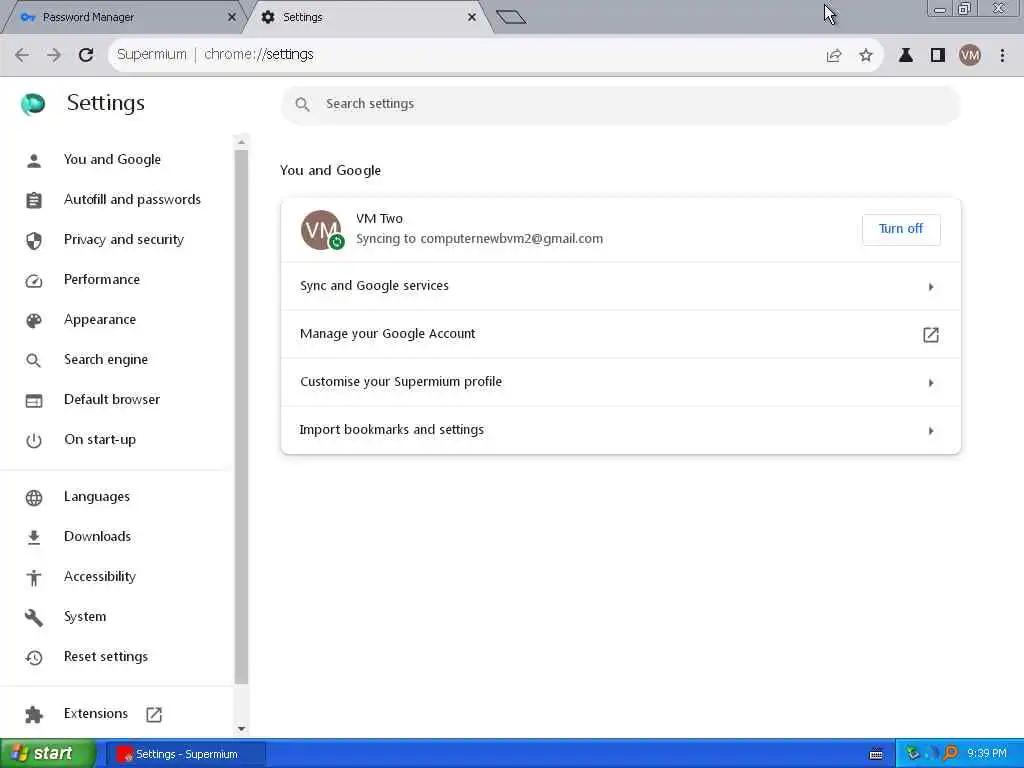The image size is (1024, 768).
Task: Click the palette icon for Appearance
Action: tap(34, 320)
